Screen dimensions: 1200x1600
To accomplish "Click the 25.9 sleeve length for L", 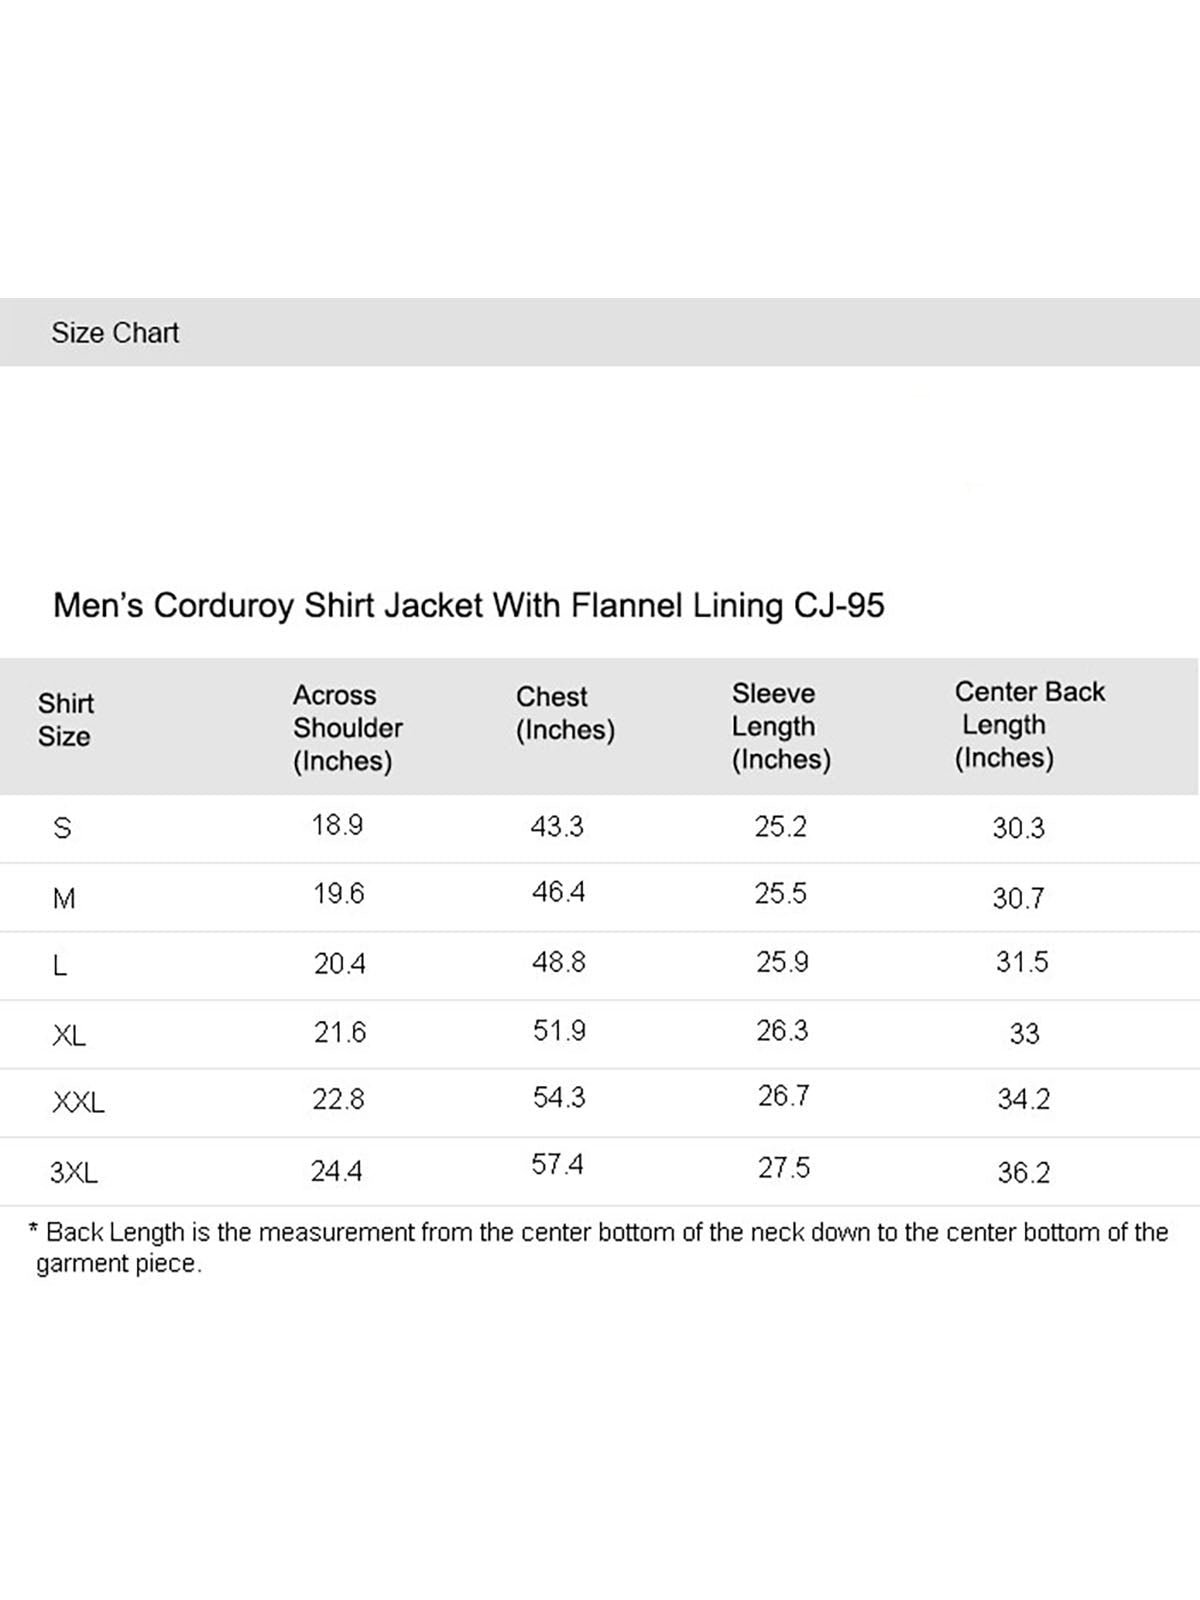I will click(x=782, y=962).
